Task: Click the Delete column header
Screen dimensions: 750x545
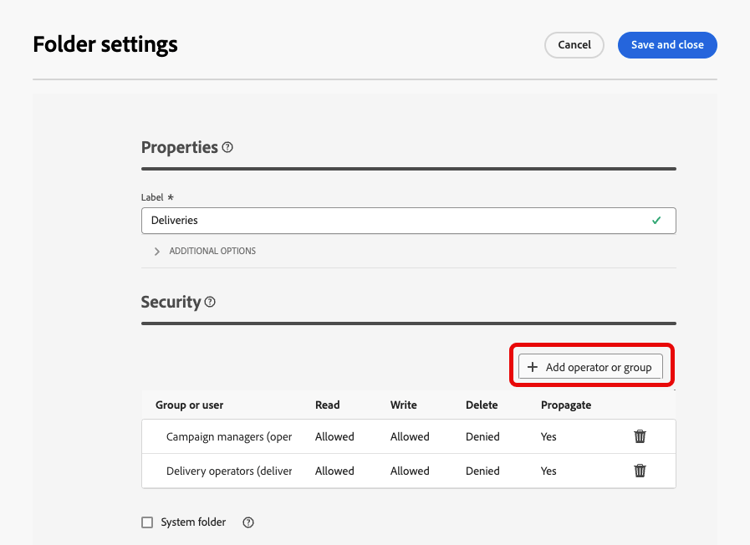Action: (482, 405)
